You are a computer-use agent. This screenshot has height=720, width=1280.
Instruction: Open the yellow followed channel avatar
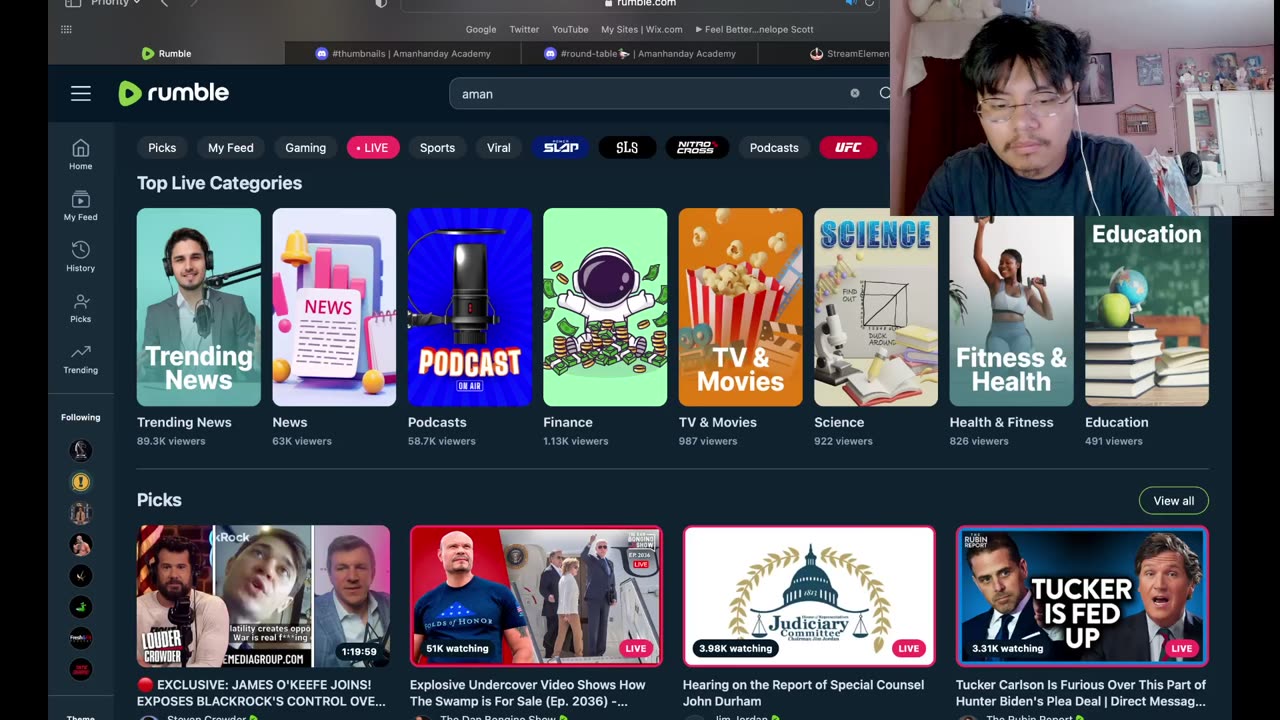point(81,482)
